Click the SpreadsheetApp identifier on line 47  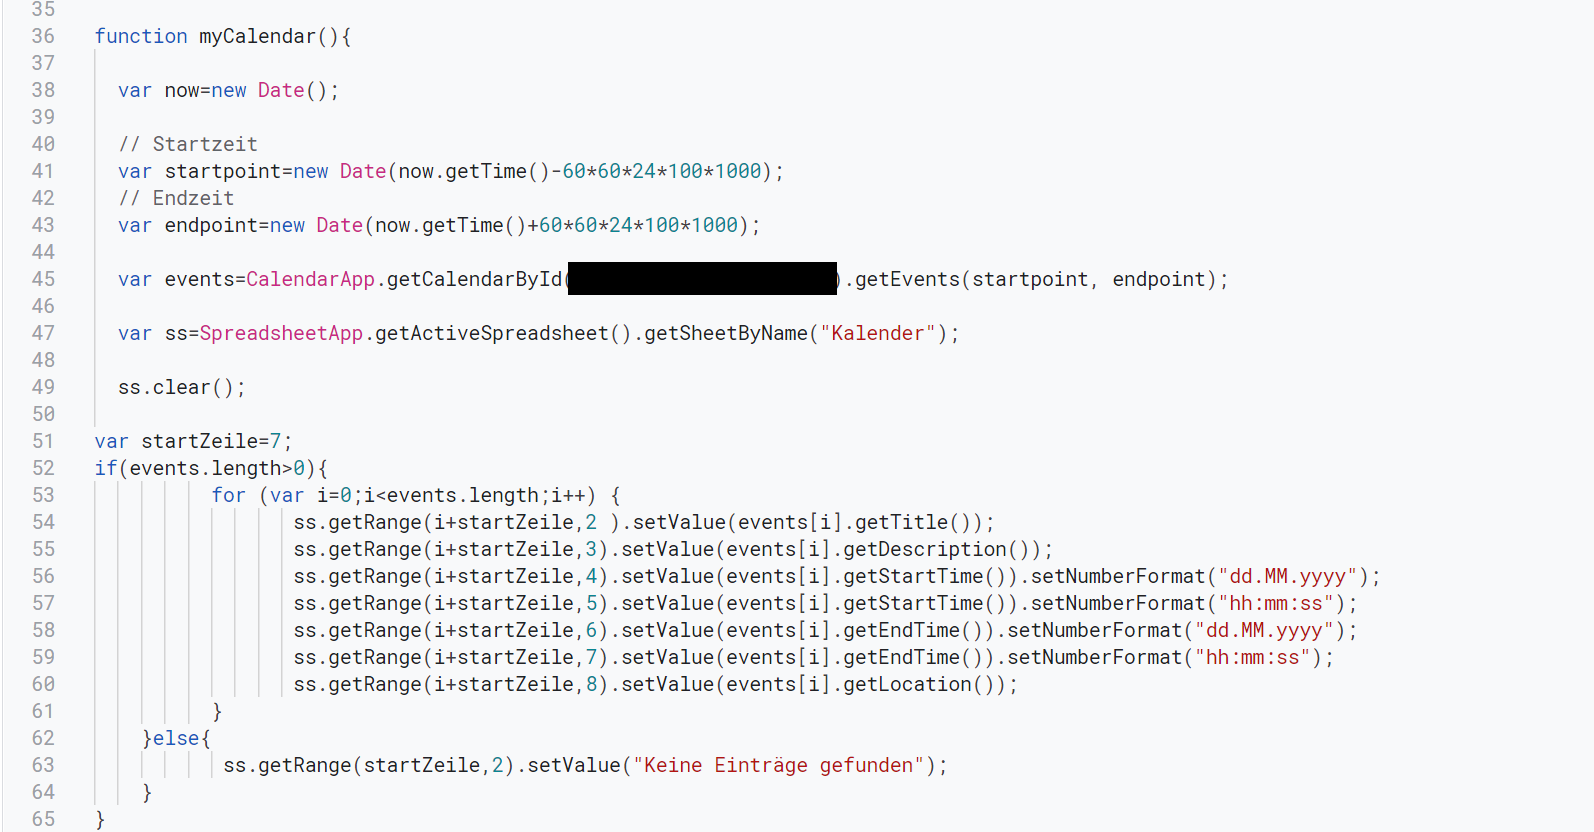pos(281,333)
